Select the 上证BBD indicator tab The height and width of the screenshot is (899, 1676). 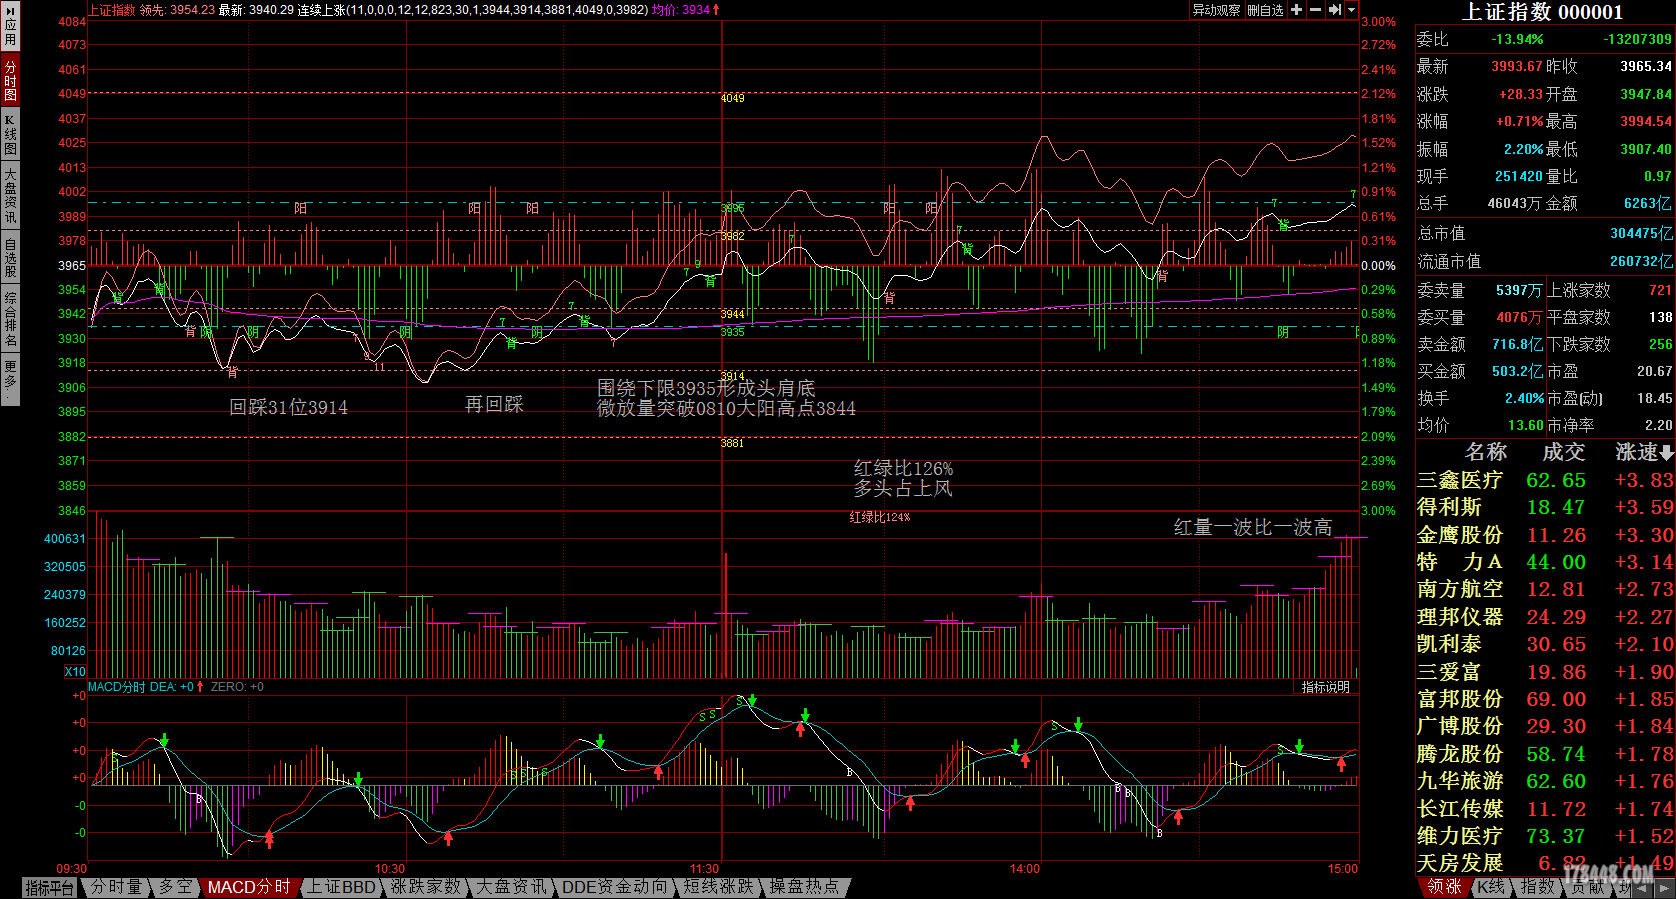tap(341, 887)
